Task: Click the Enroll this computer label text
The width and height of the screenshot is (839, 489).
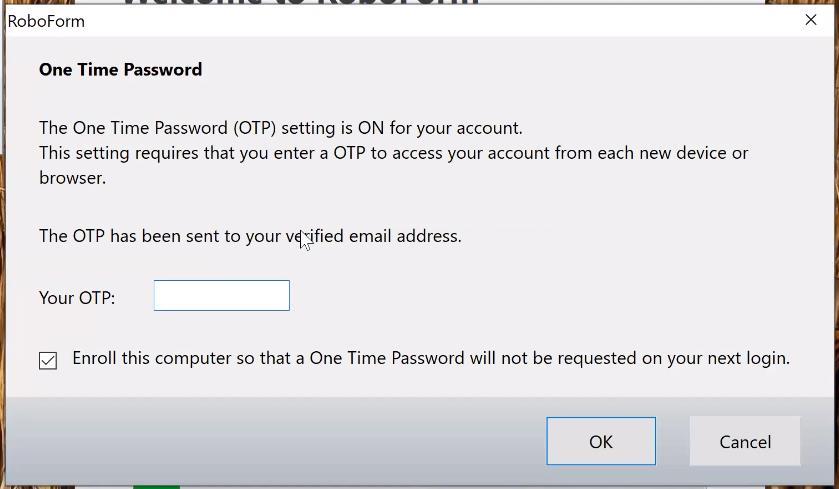Action: 430,358
